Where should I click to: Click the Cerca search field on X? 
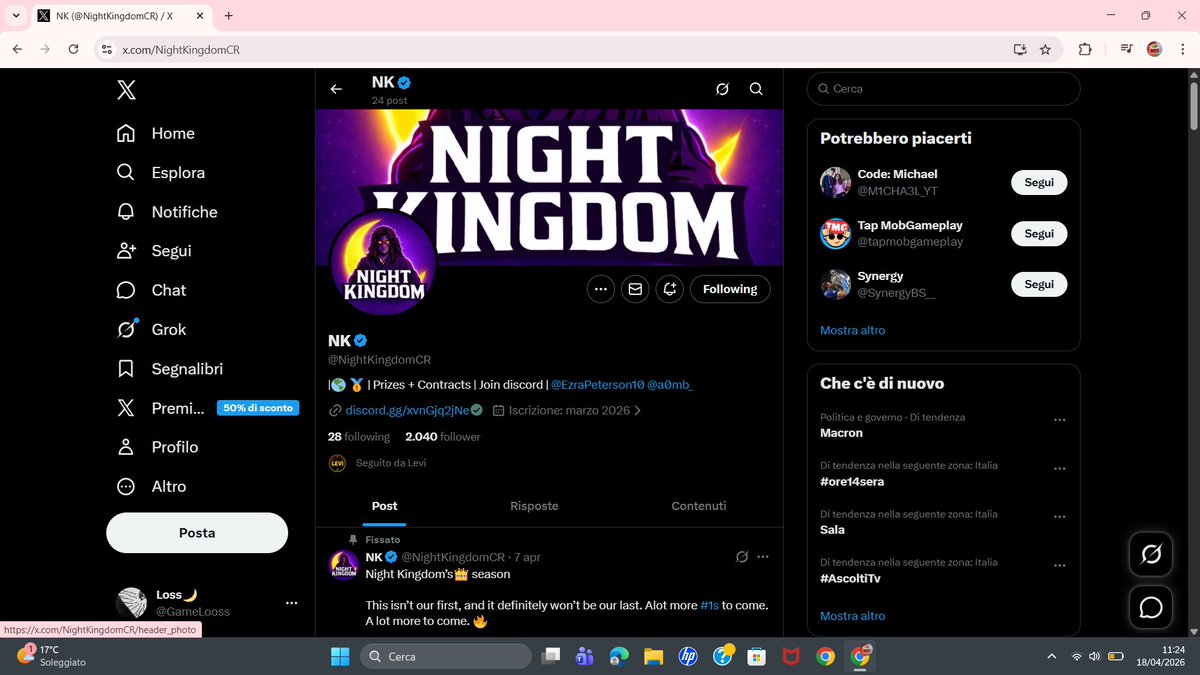(x=944, y=89)
